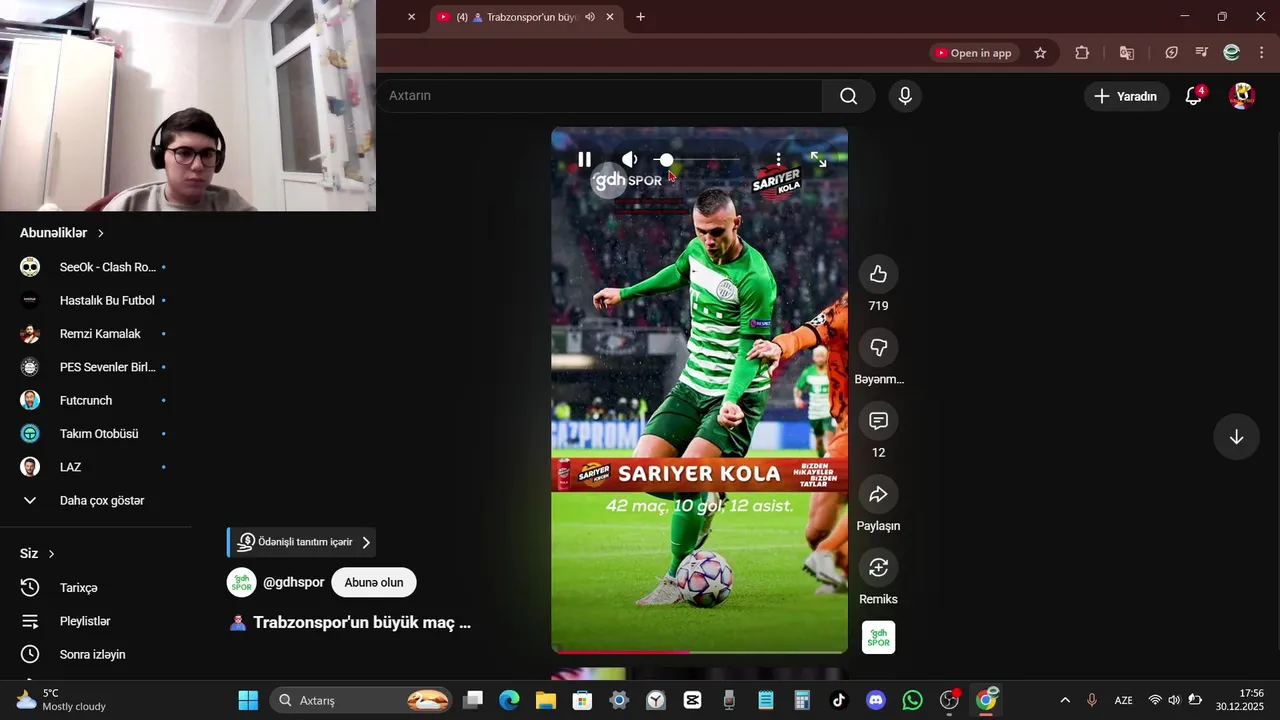Open the Google Translate page icon
1280x720 pixels.
click(x=1127, y=53)
